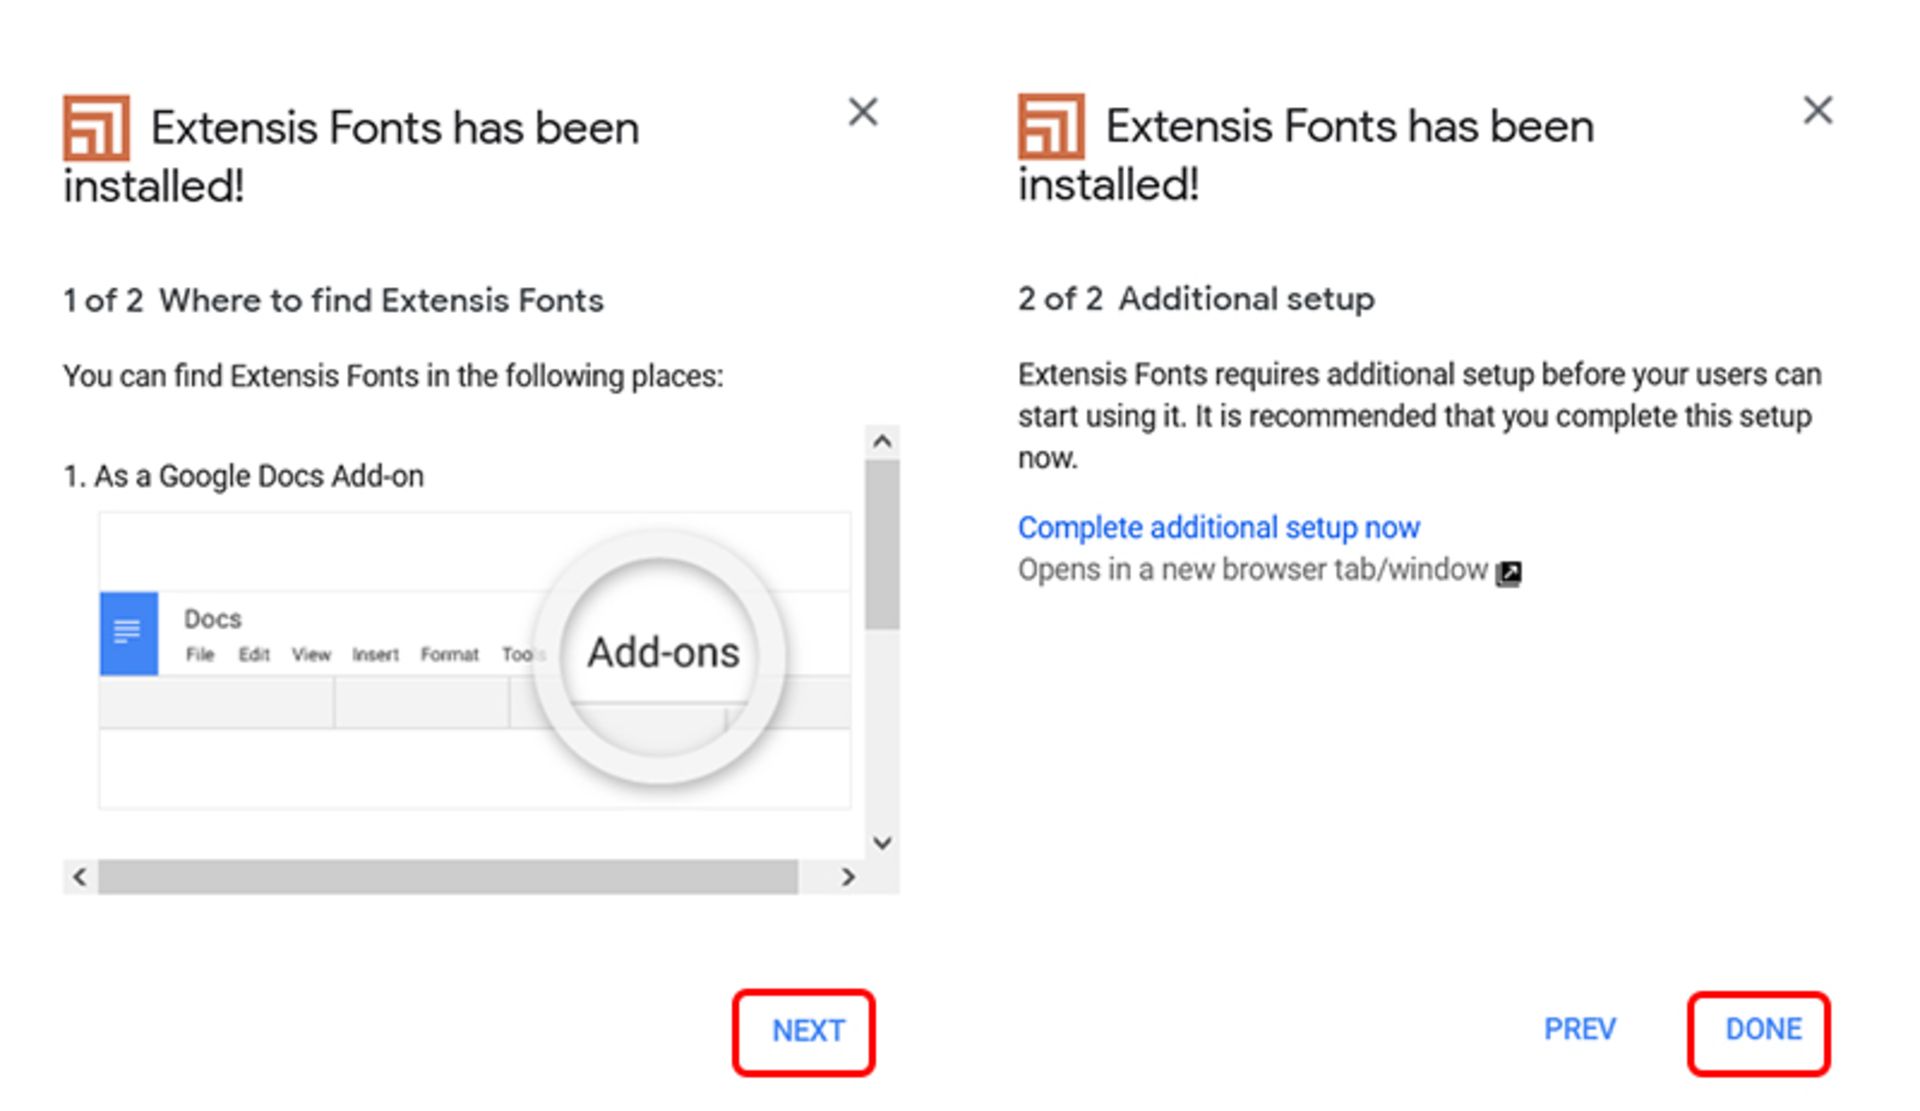
Task: Click the DONE button
Action: tap(1761, 1030)
